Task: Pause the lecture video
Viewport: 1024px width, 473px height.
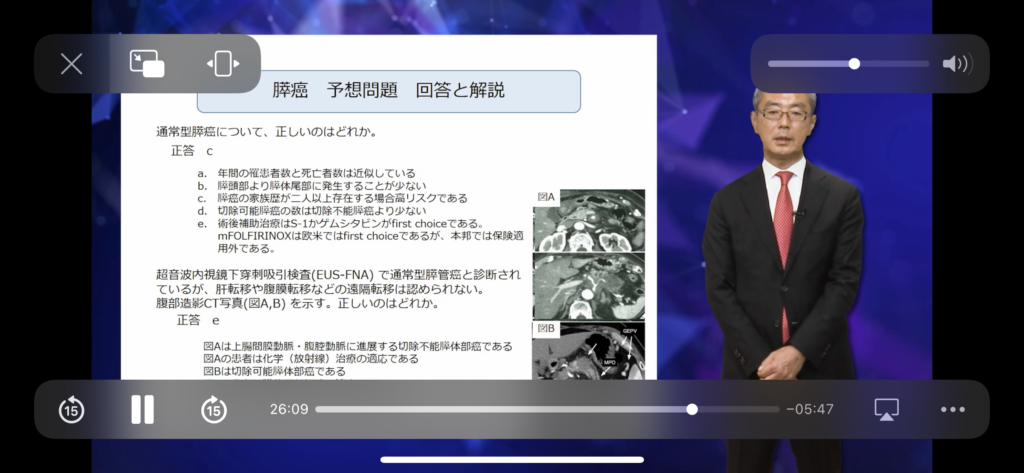Action: tap(142, 409)
